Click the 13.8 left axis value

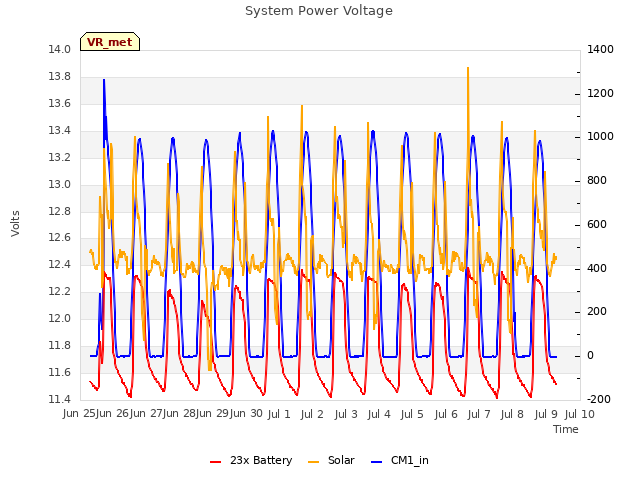60,76
